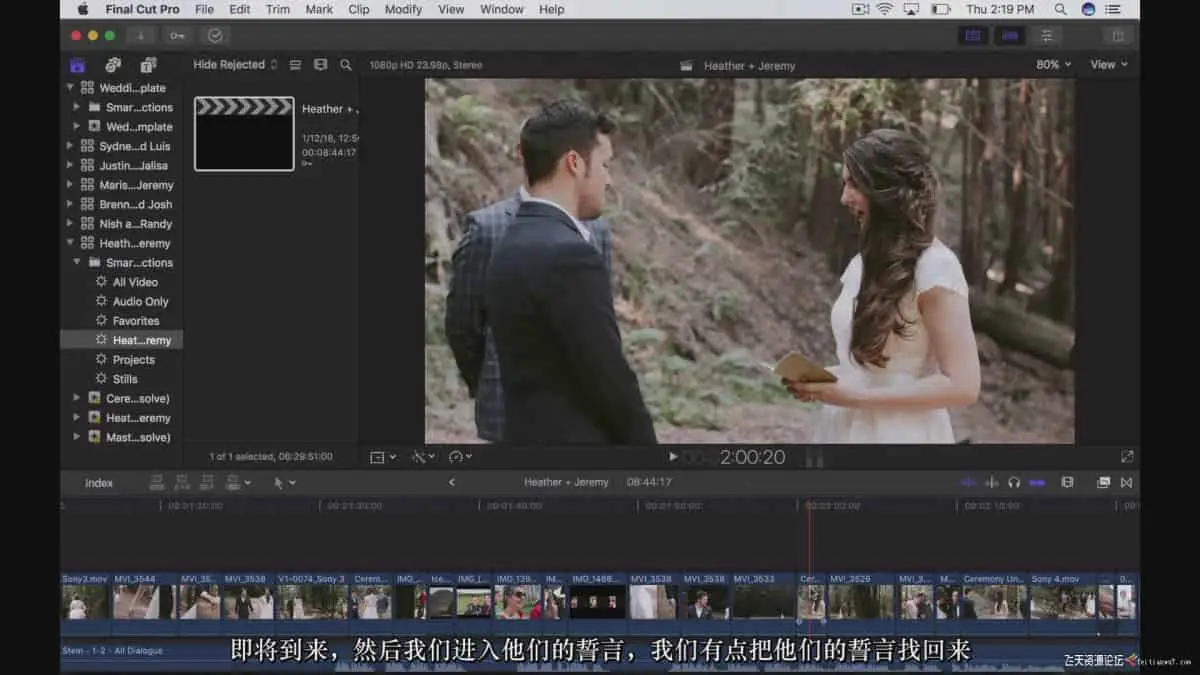Collapse the Weddi...plate library
The image size is (1200, 675).
(x=70, y=88)
